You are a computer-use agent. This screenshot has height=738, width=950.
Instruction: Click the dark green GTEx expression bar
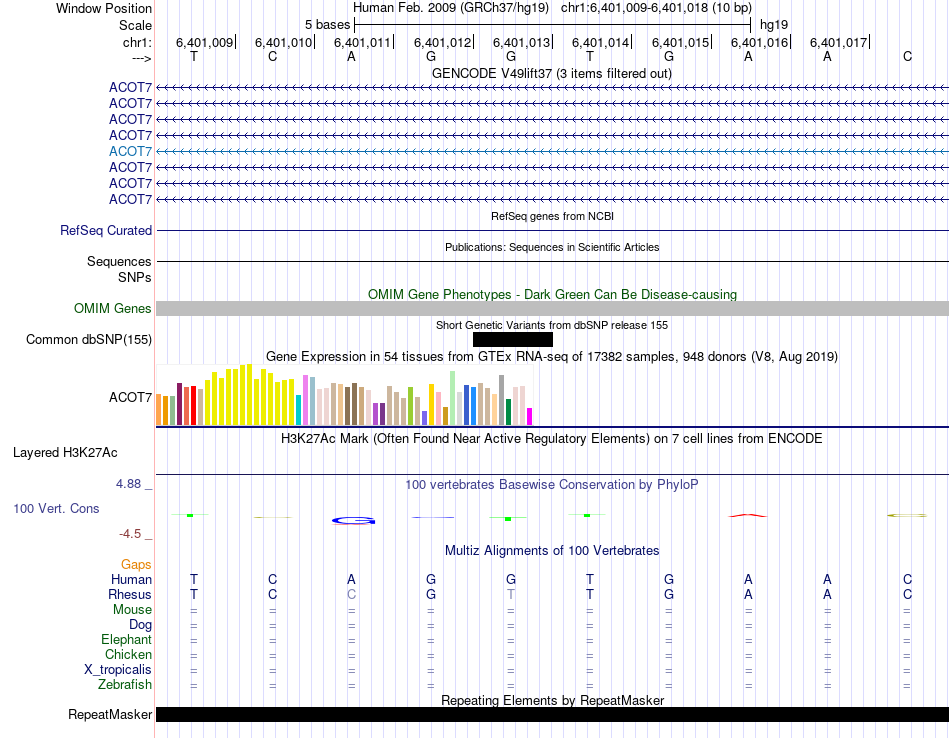click(508, 412)
